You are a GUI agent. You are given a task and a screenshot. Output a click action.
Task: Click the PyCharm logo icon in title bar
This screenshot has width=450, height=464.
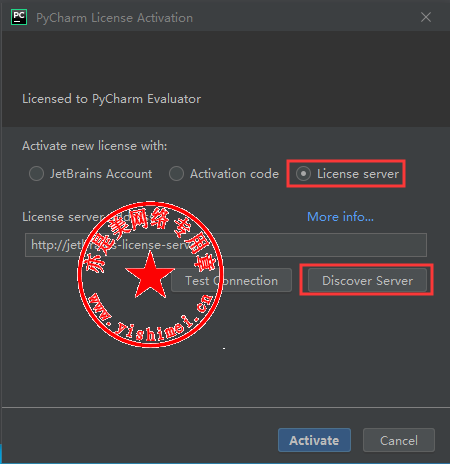coord(19,17)
